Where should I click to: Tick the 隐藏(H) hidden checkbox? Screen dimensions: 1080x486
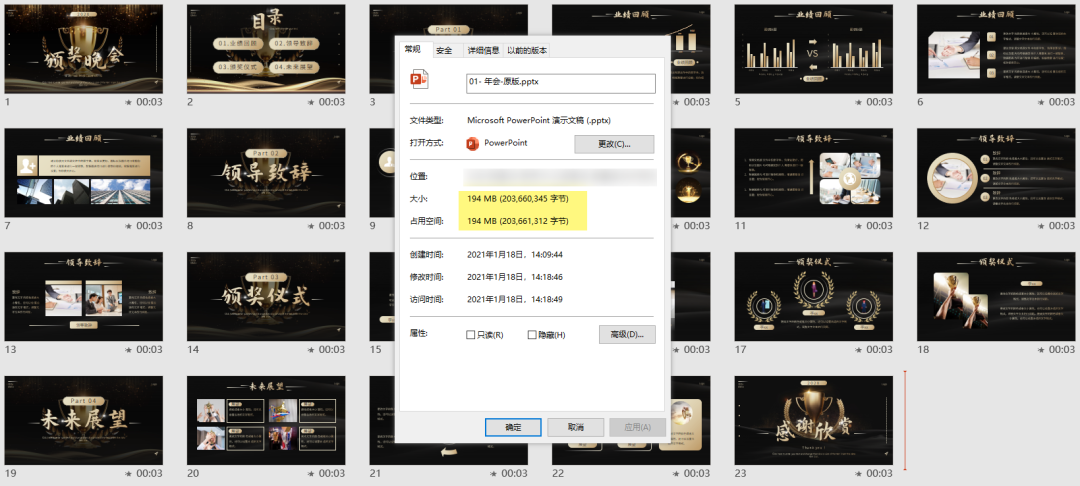pyautogui.click(x=532, y=335)
